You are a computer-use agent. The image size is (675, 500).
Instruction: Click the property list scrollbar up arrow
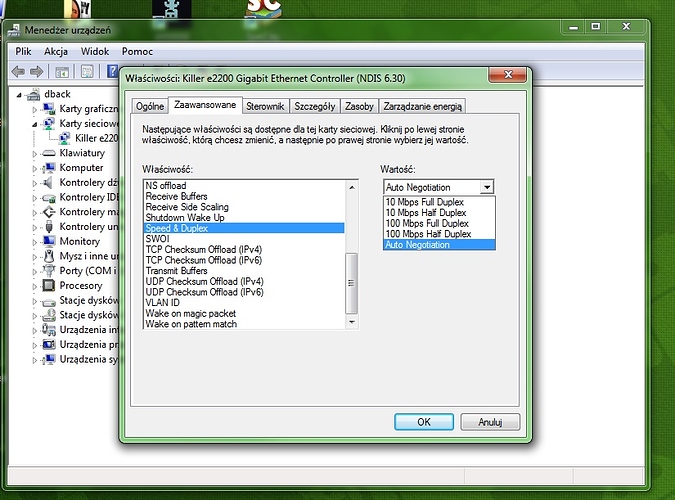pyautogui.click(x=352, y=187)
